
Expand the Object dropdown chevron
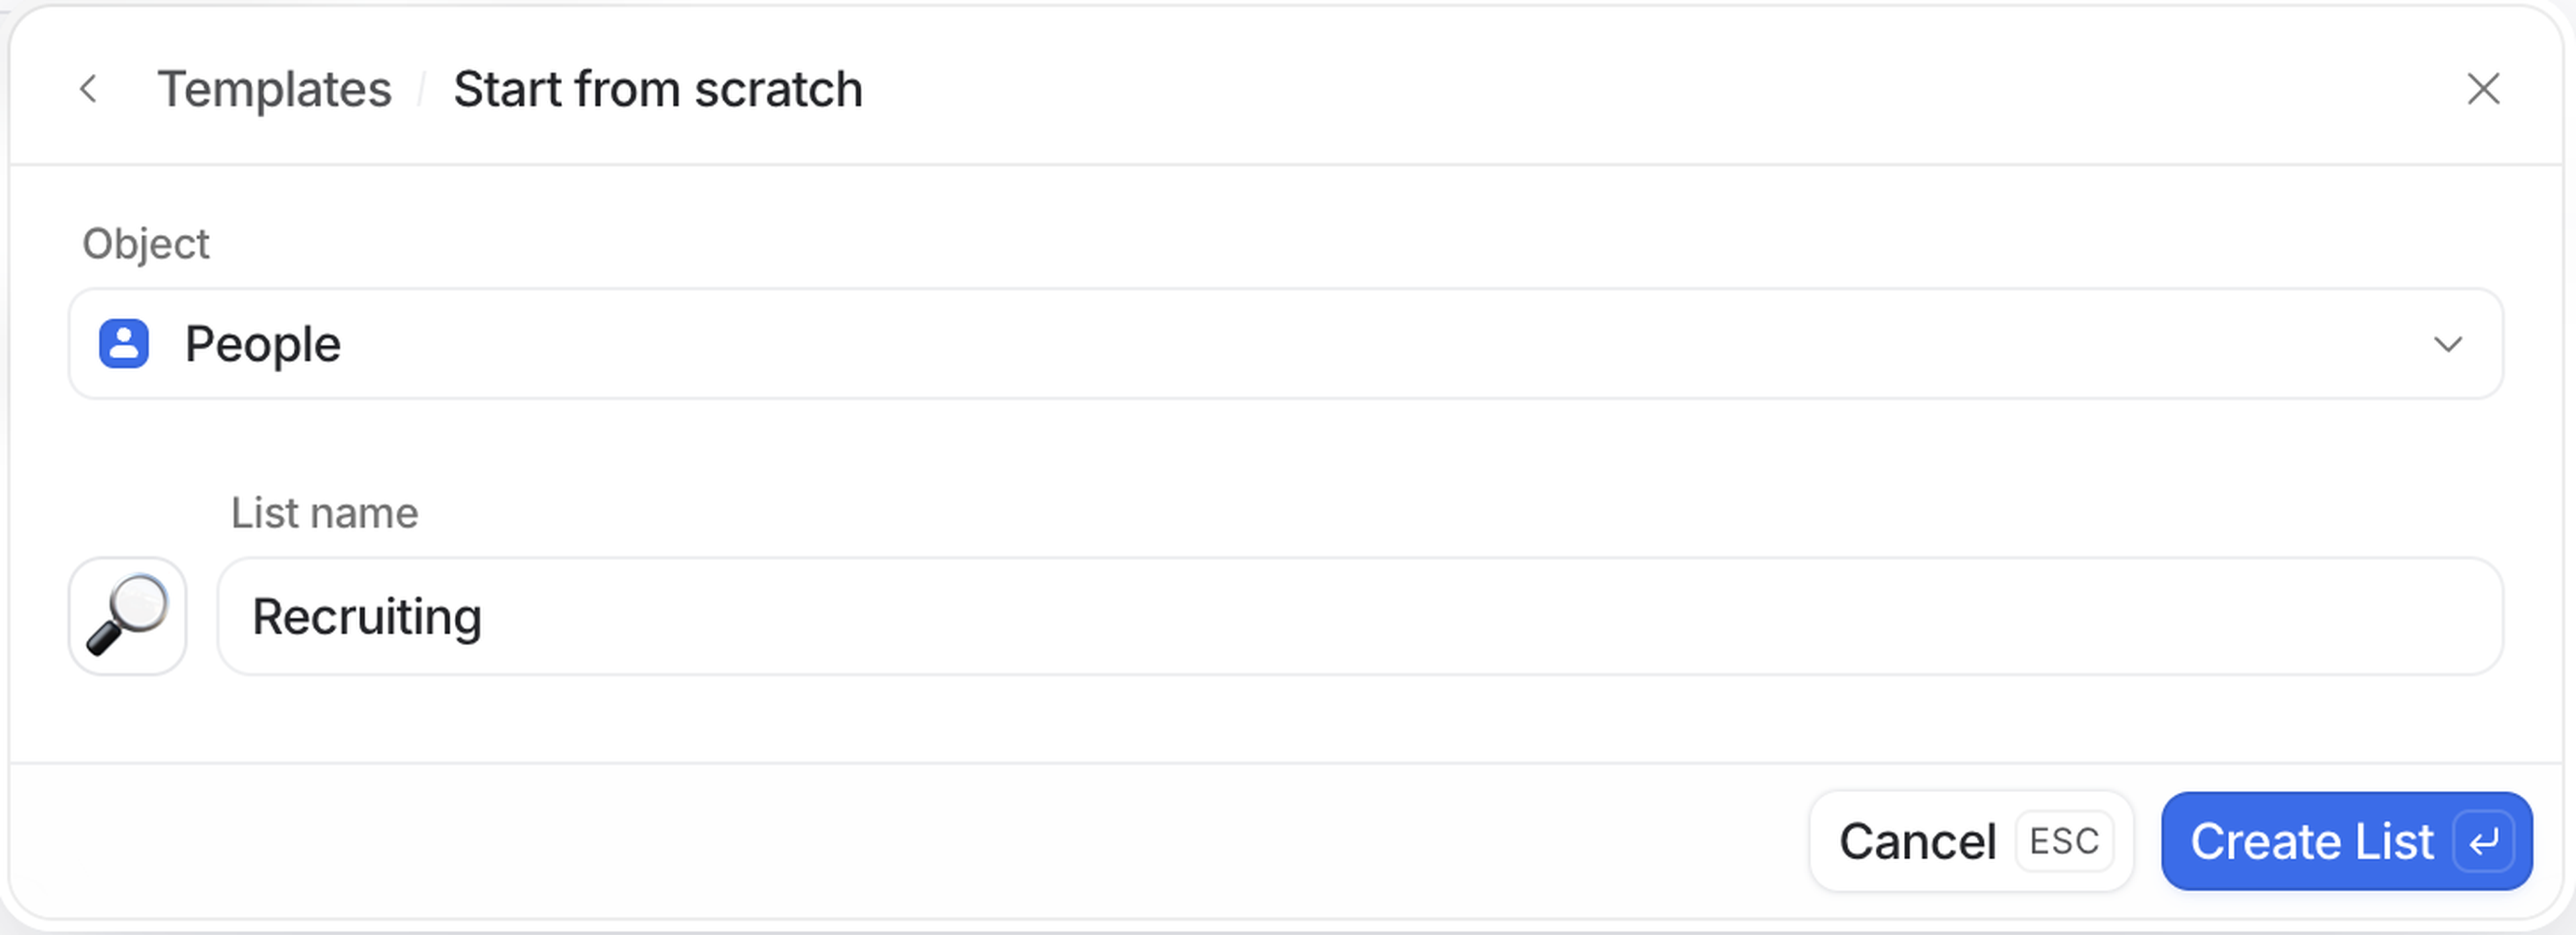[x=2447, y=344]
